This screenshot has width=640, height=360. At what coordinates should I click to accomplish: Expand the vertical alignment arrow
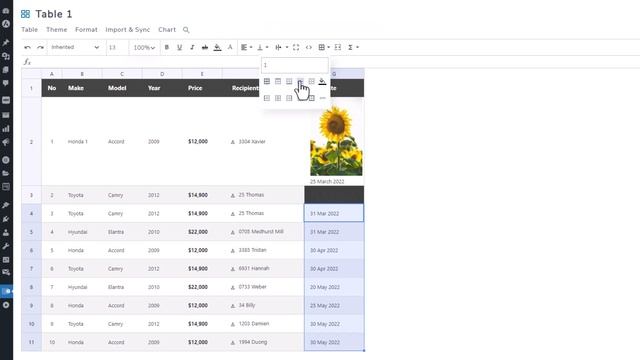click(267, 47)
